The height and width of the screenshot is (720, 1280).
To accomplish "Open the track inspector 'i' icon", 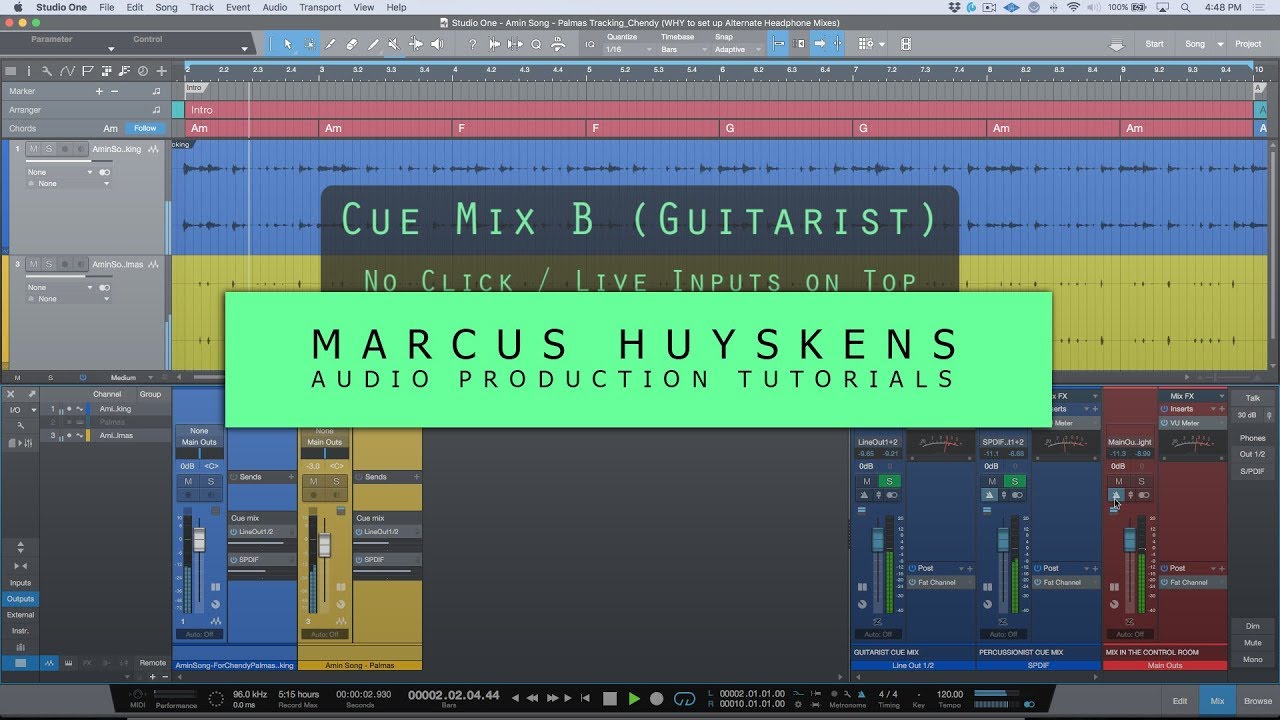I will click(30, 71).
